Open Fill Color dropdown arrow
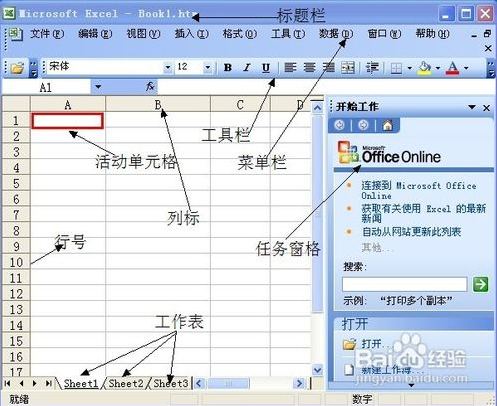Image resolution: width=497 pixels, height=406 pixels. (x=438, y=68)
